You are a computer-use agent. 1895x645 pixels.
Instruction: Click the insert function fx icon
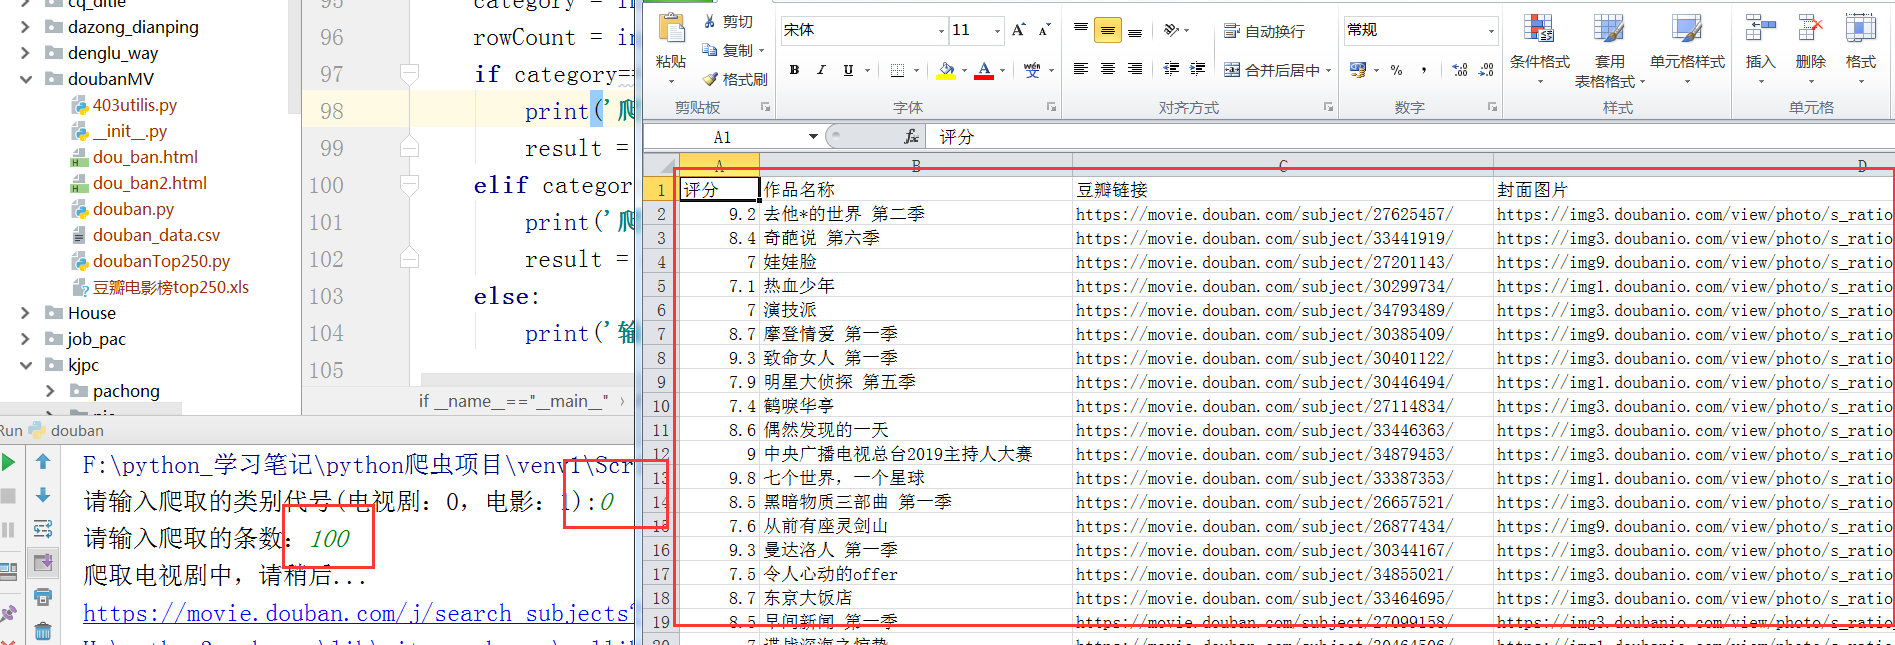[x=911, y=136]
